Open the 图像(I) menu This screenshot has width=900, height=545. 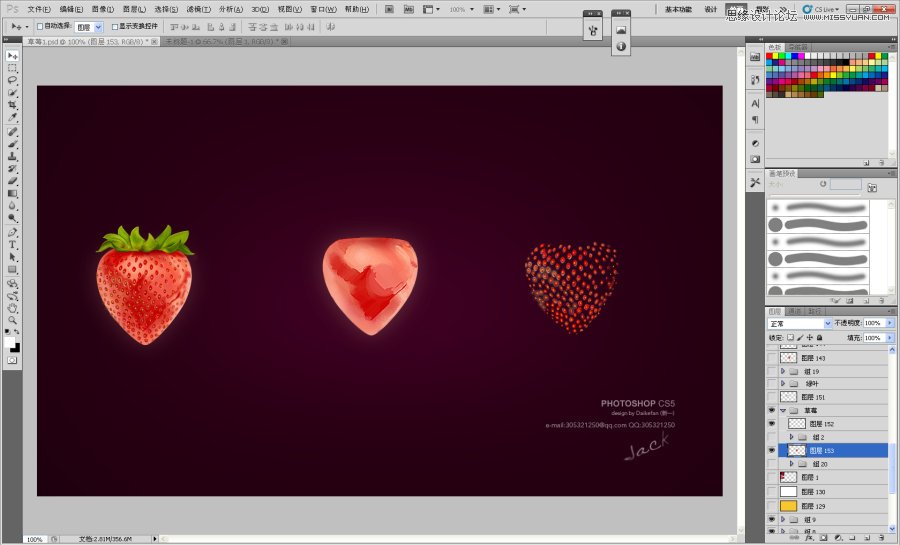101,9
